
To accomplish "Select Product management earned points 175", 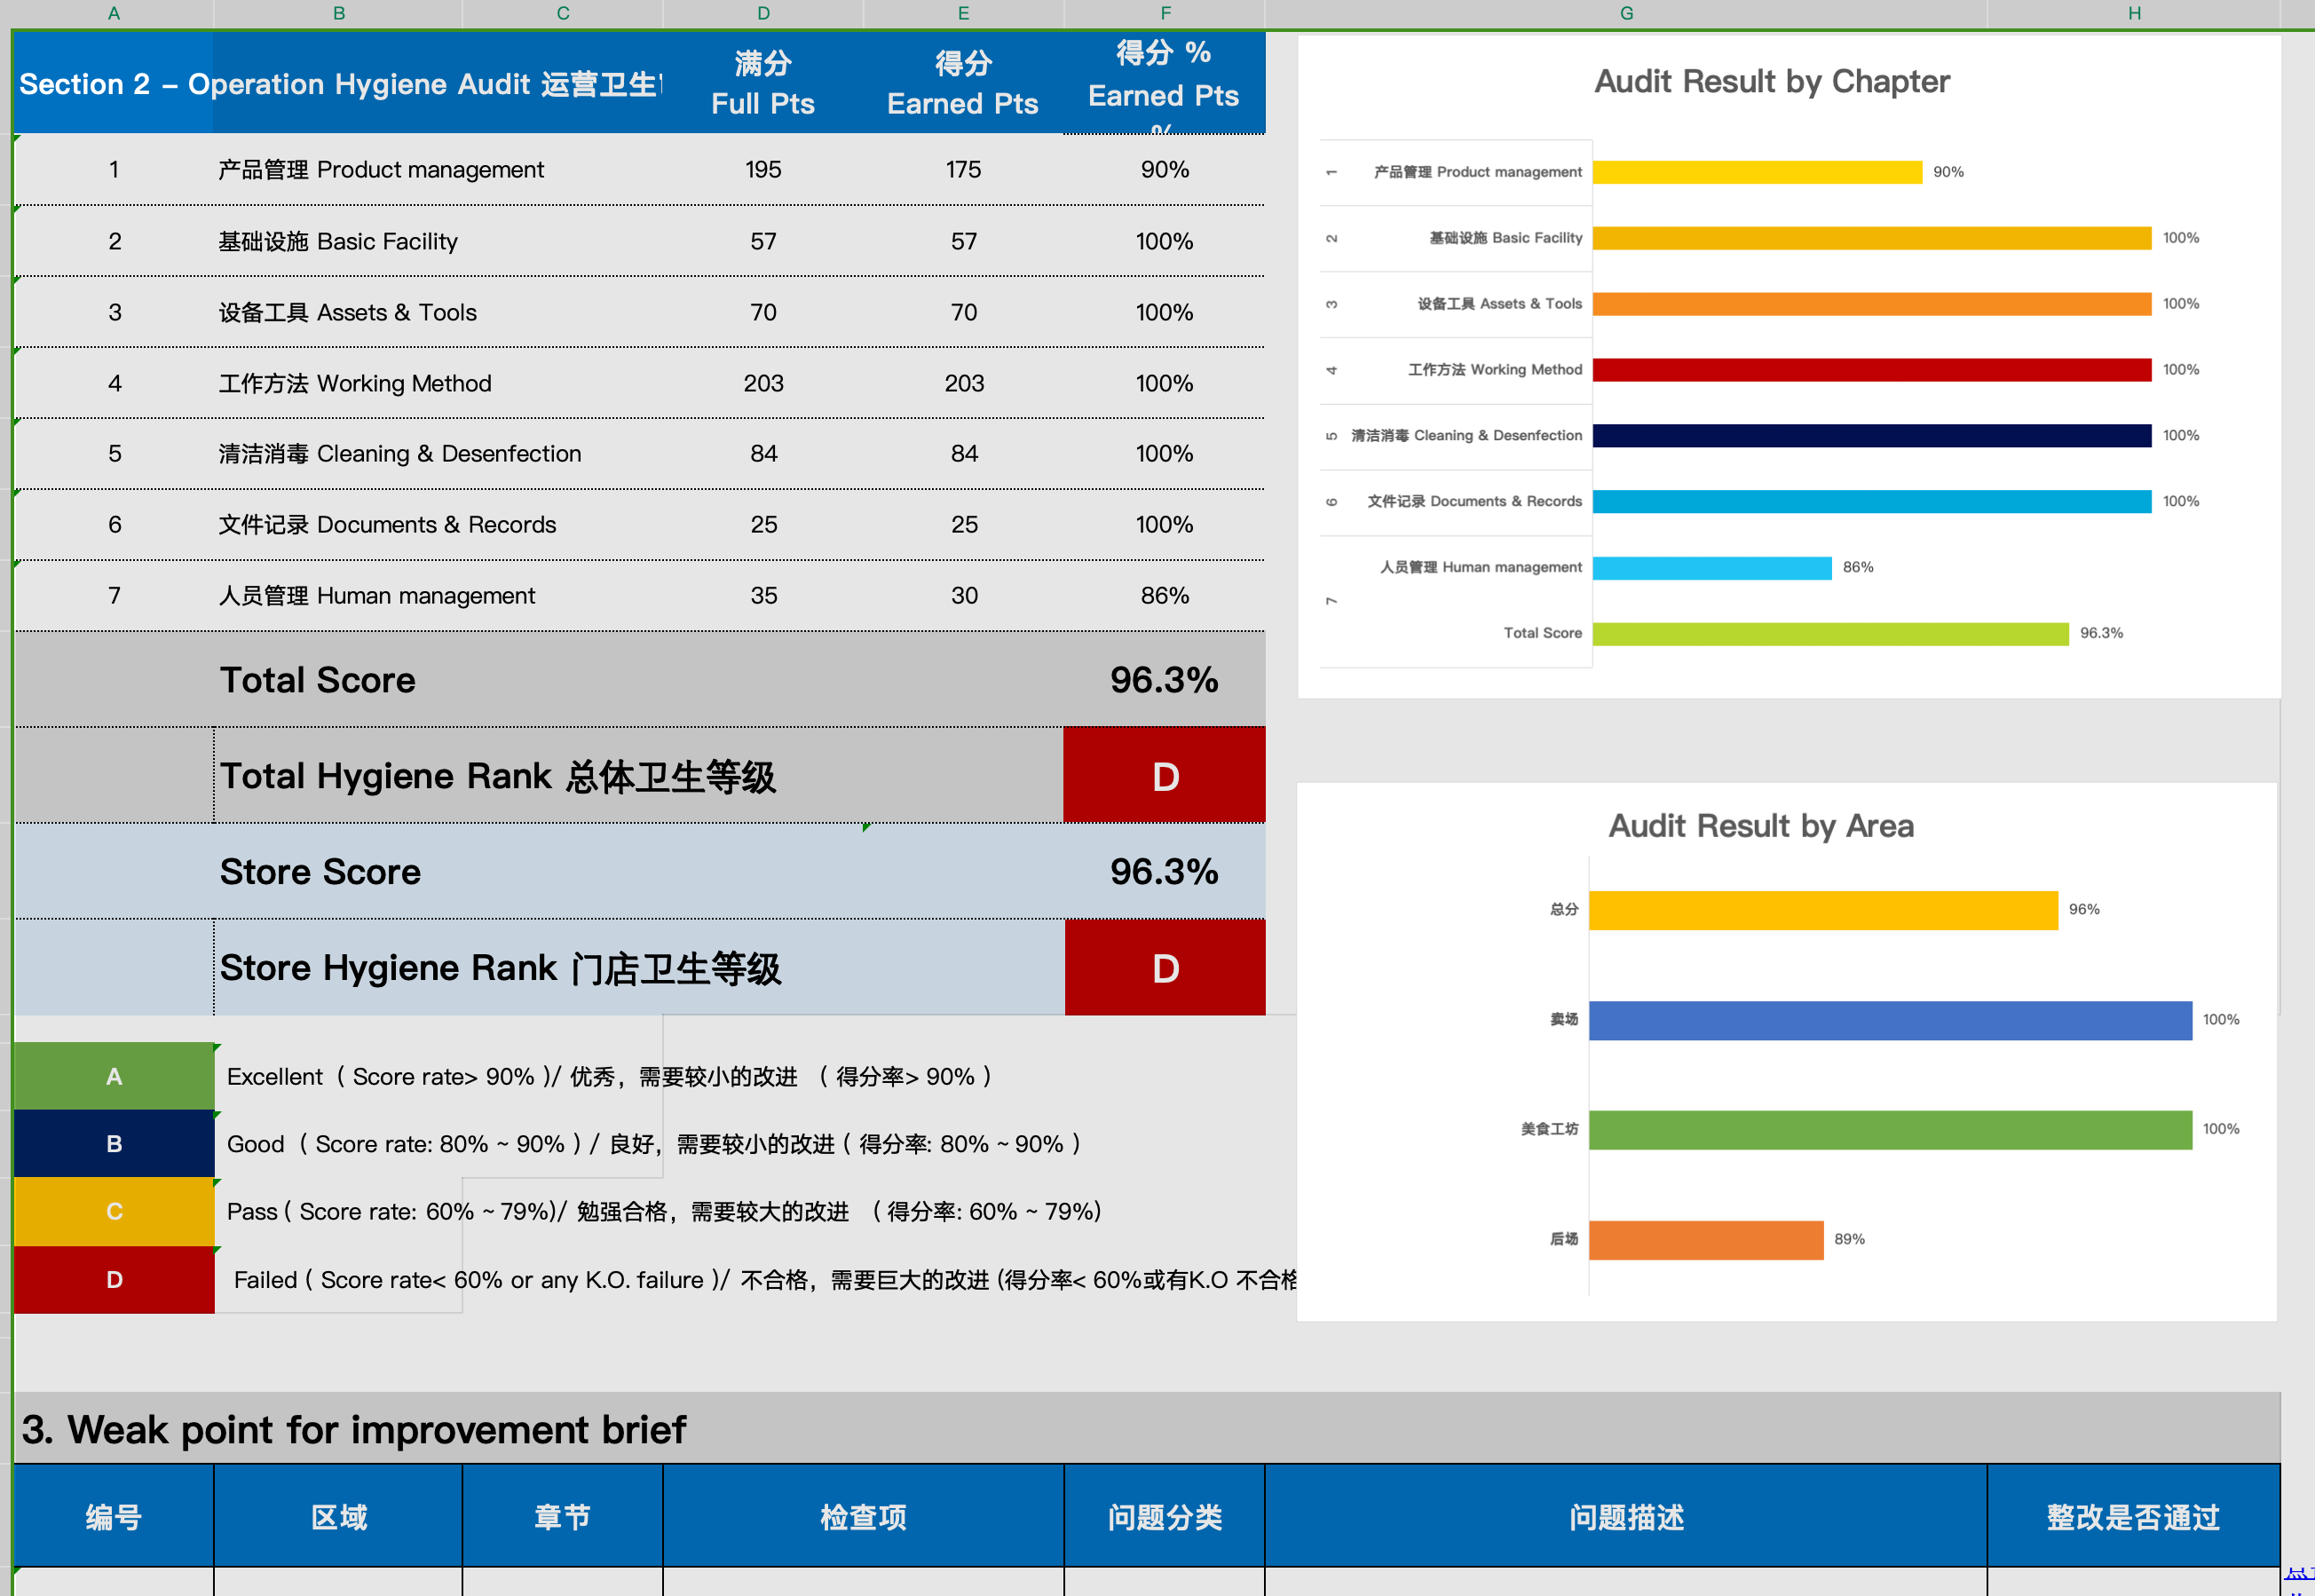I will click(964, 170).
